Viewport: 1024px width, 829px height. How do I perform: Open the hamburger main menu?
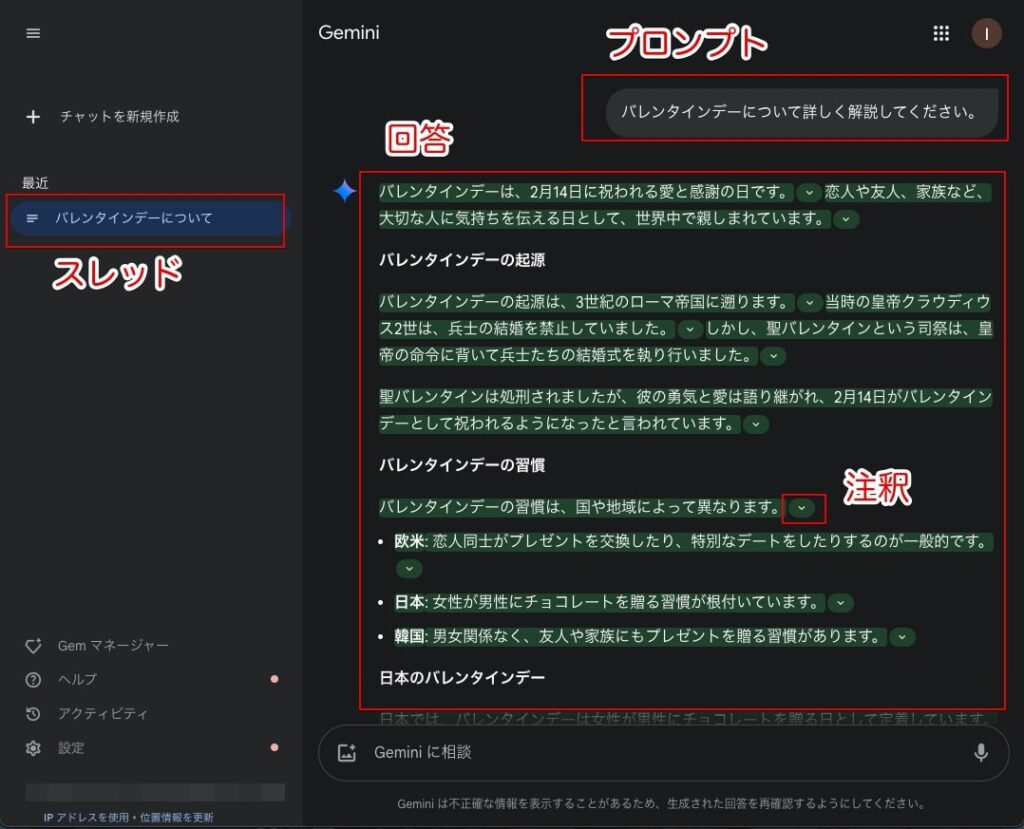point(33,33)
